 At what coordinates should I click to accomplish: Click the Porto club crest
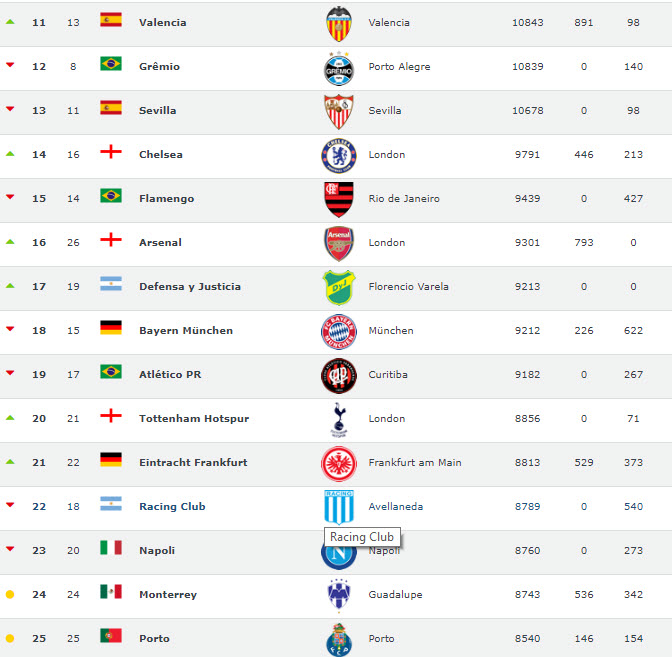point(339,639)
